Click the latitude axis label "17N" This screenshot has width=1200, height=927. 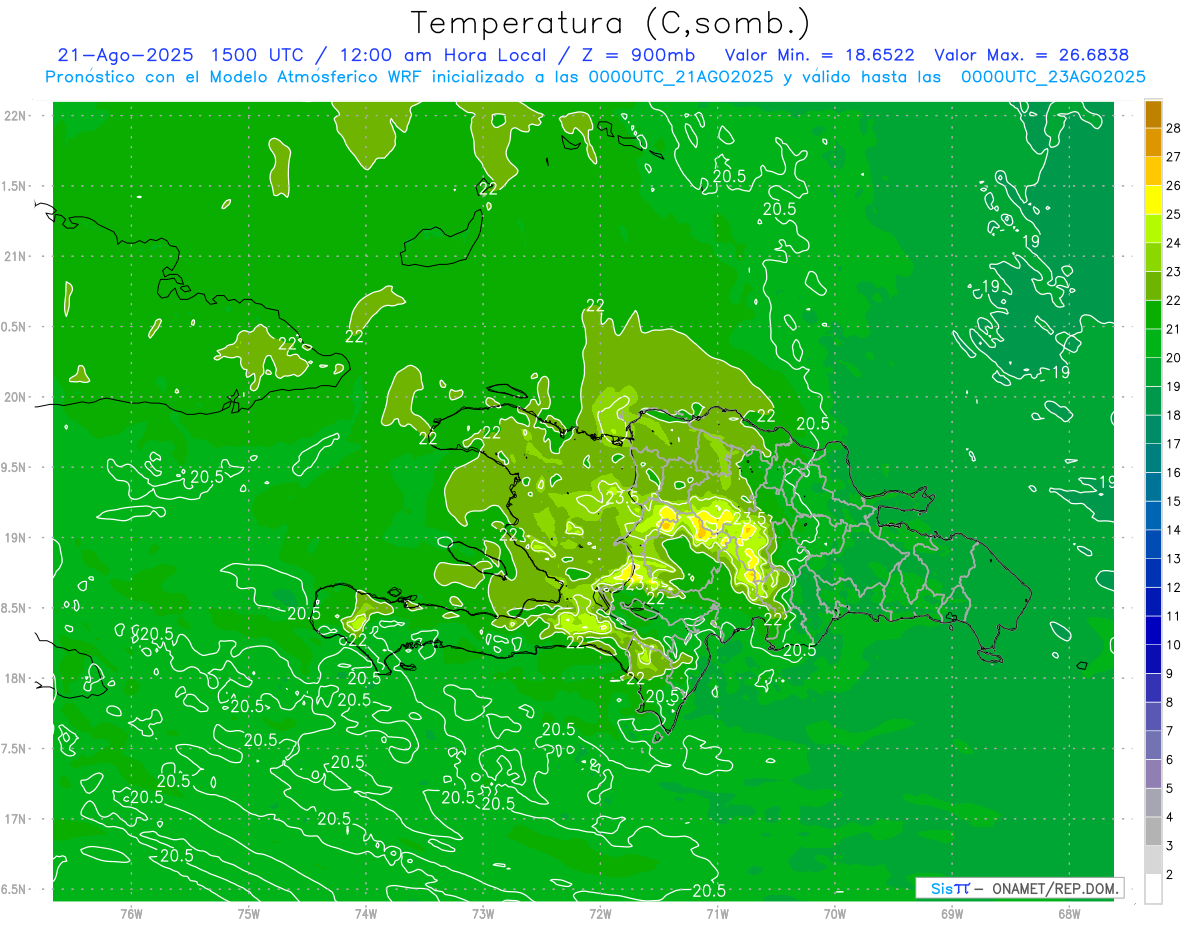[15, 819]
